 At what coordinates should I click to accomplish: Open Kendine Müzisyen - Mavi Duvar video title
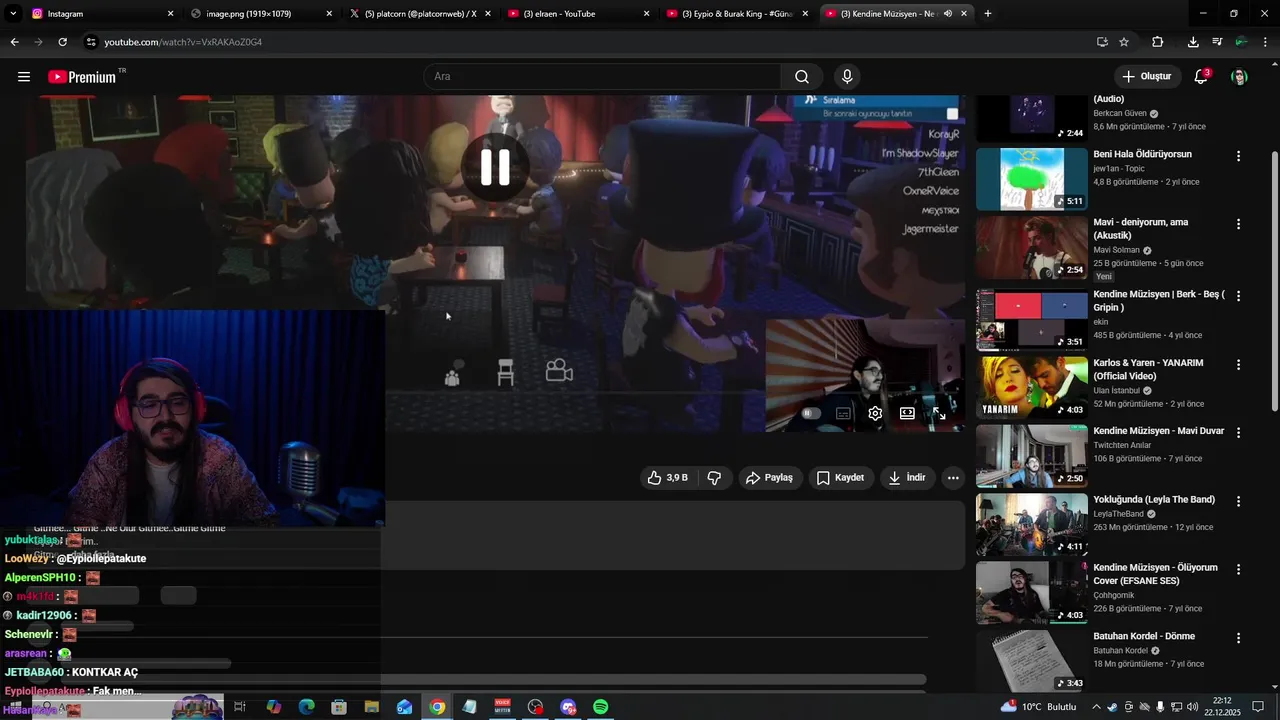click(1158, 431)
